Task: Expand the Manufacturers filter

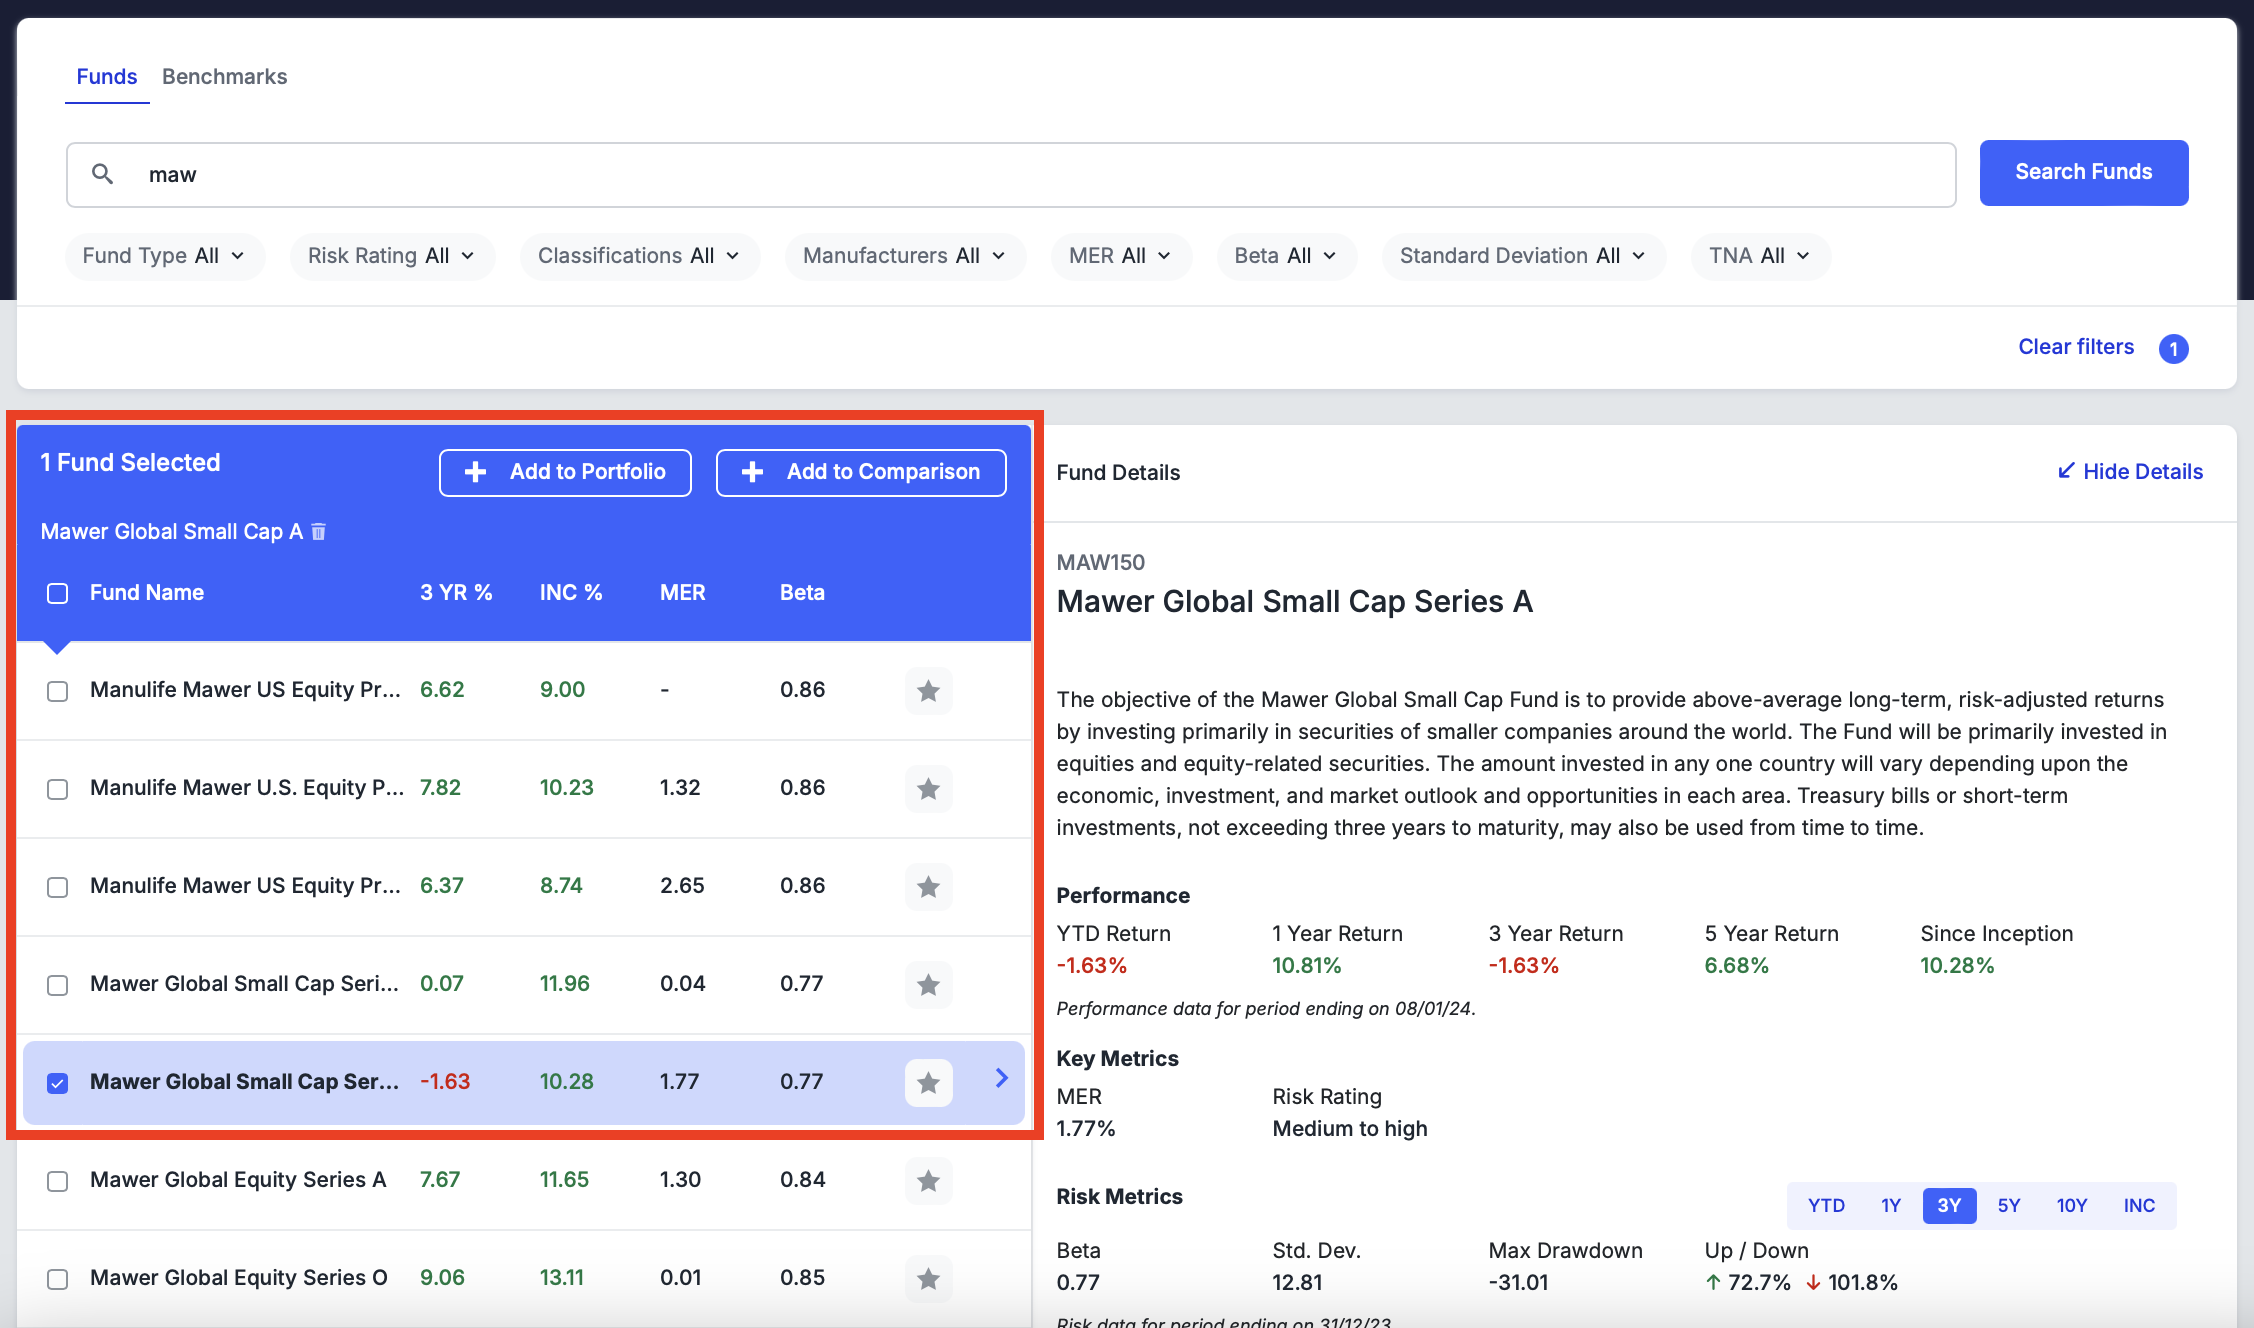Action: (905, 256)
